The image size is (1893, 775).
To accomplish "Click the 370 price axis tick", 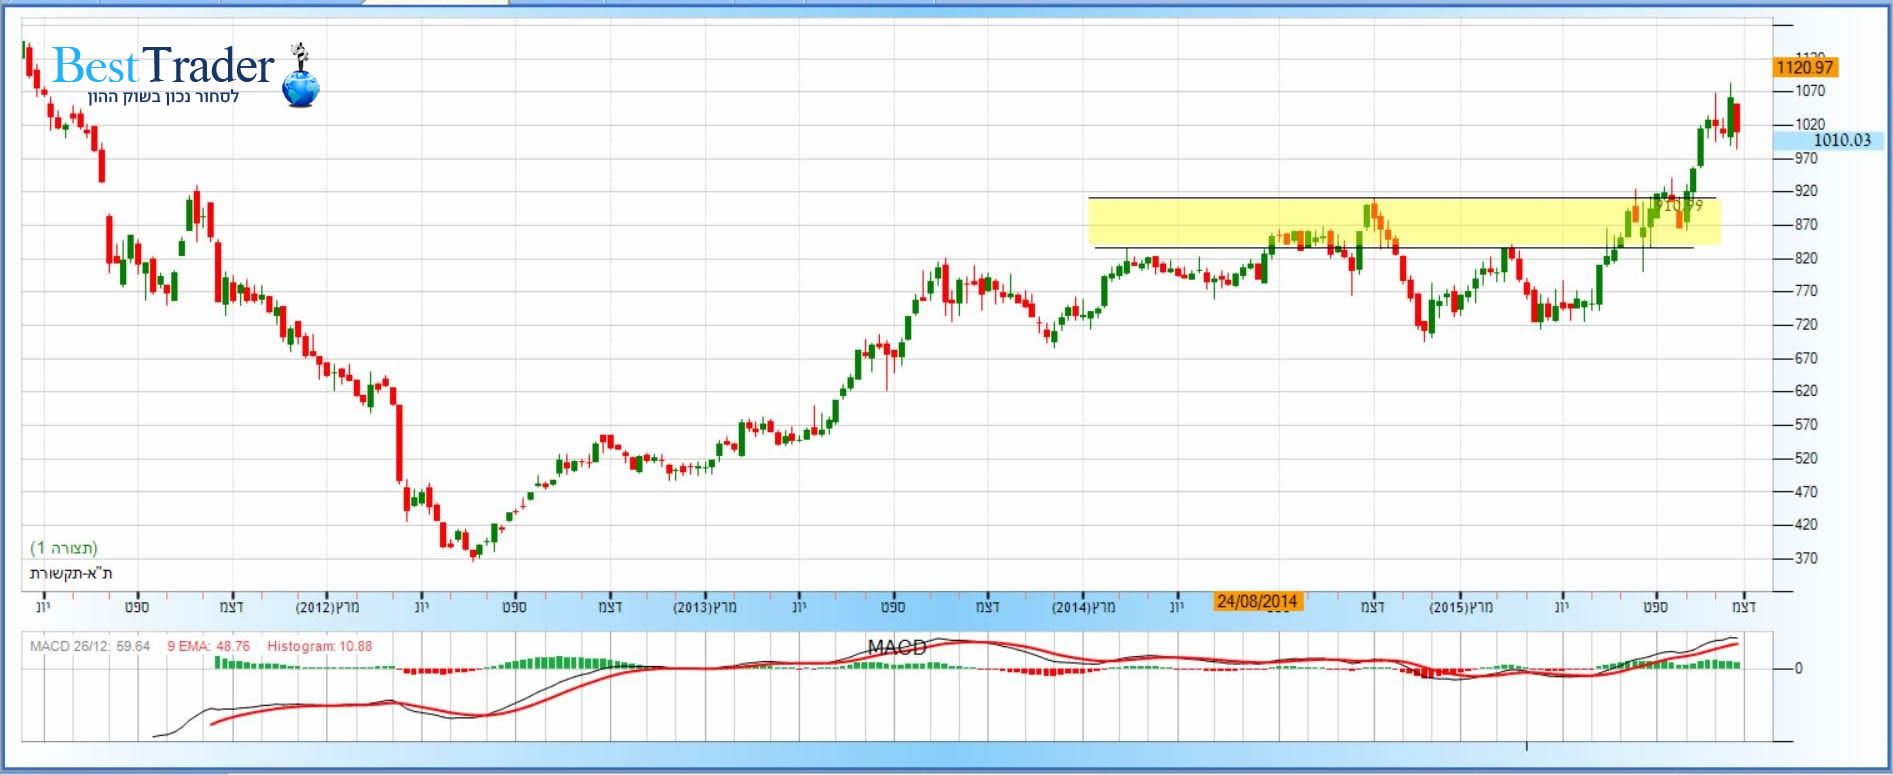I will point(1806,558).
